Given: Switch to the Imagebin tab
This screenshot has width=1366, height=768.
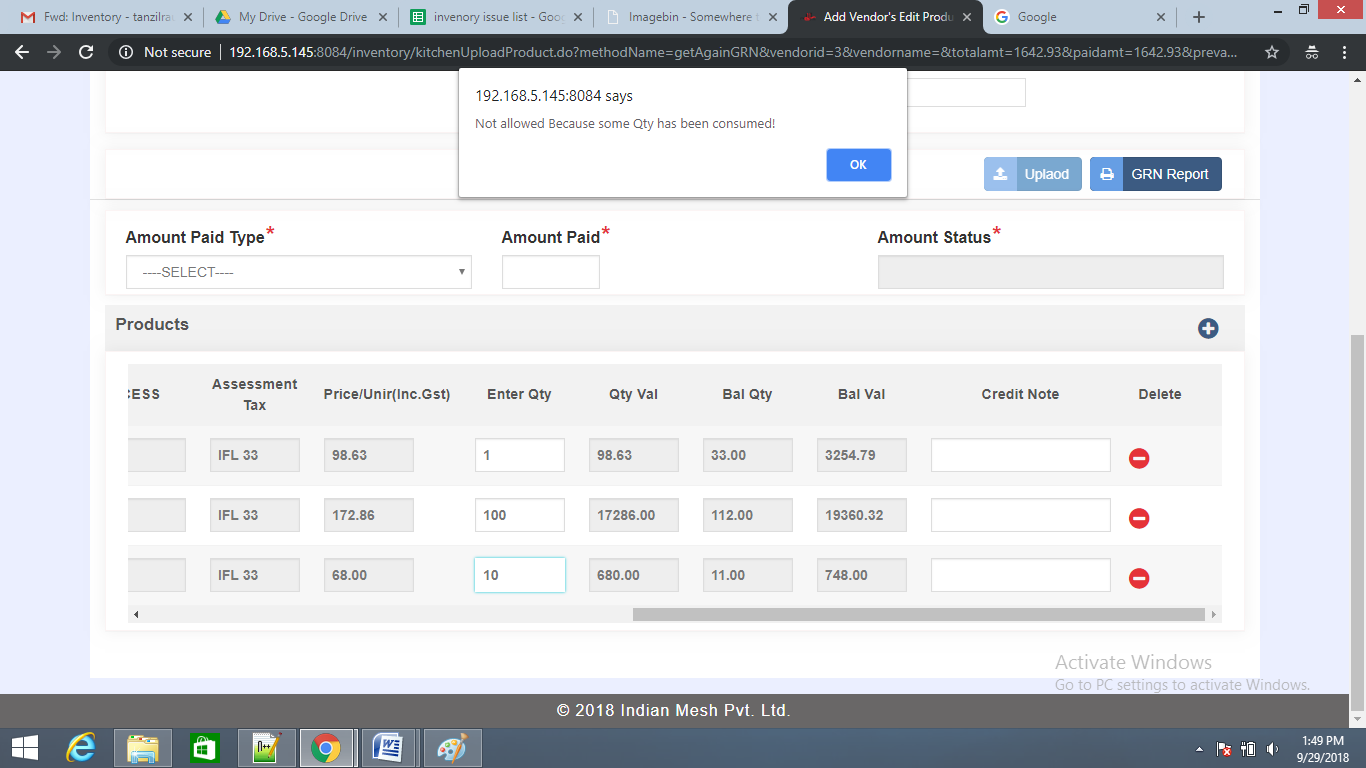Looking at the screenshot, I should tap(692, 17).
